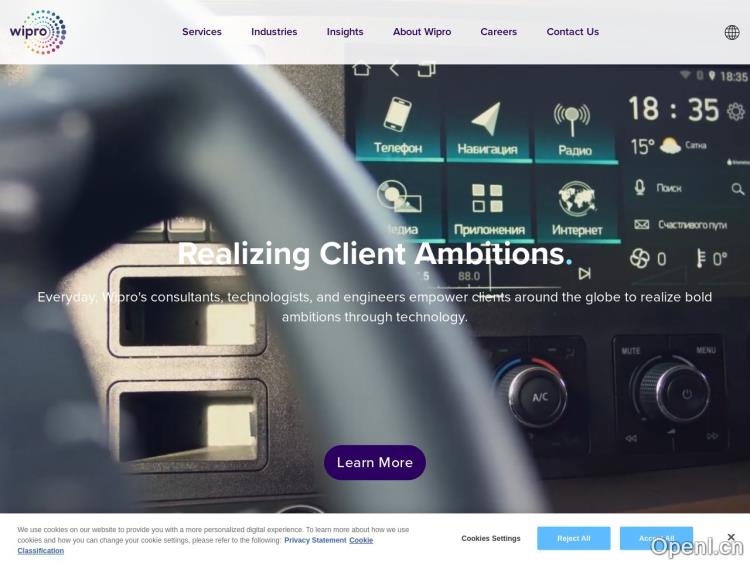Click the Realizing Client Ambitions headline

tap(375, 253)
